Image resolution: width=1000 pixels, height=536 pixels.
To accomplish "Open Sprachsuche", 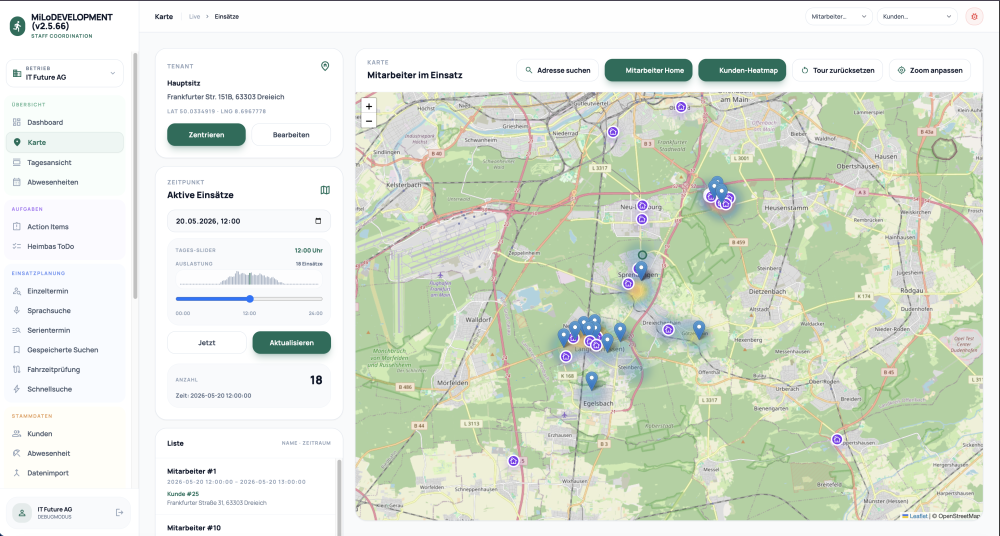I will click(x=65, y=311).
